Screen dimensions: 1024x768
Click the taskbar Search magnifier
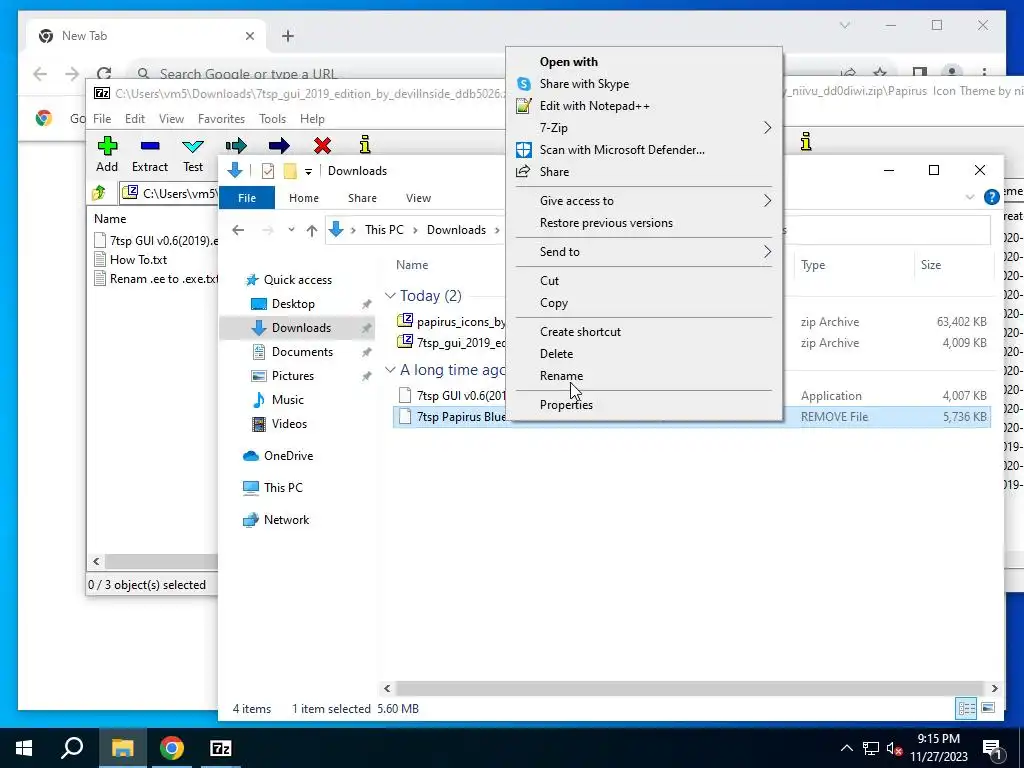pos(72,748)
